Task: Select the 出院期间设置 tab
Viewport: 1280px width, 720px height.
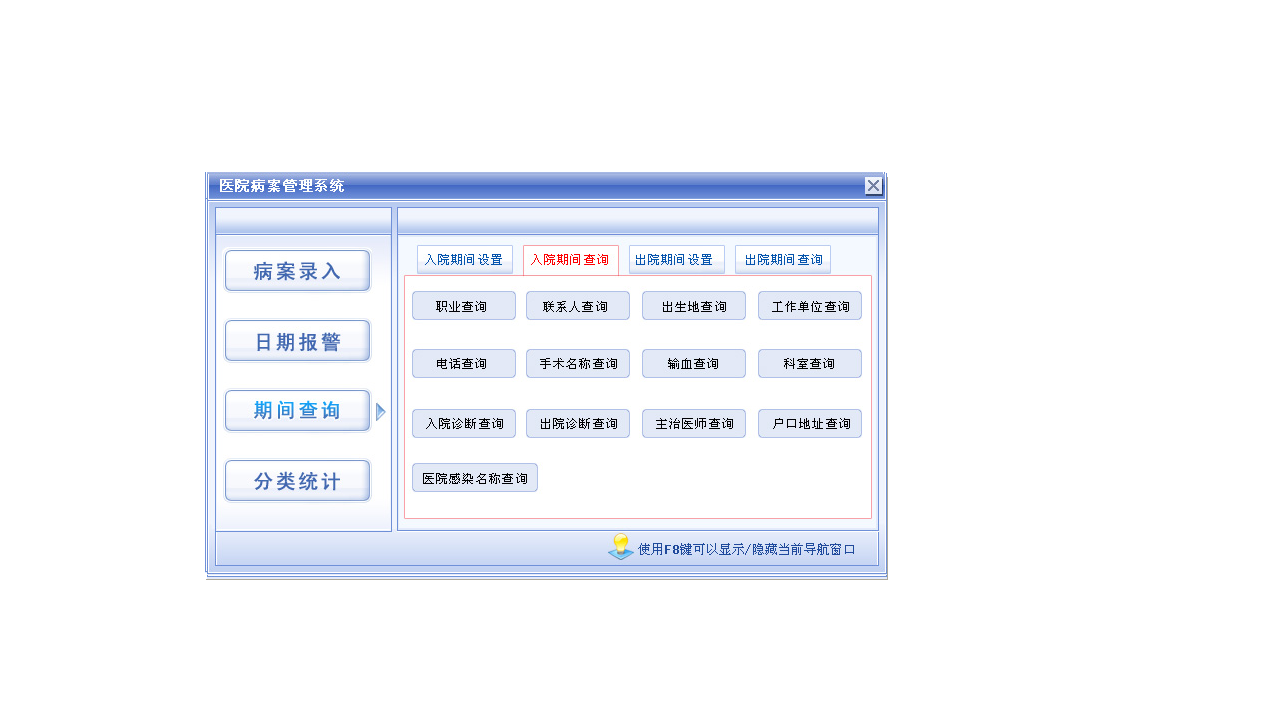Action: point(677,258)
